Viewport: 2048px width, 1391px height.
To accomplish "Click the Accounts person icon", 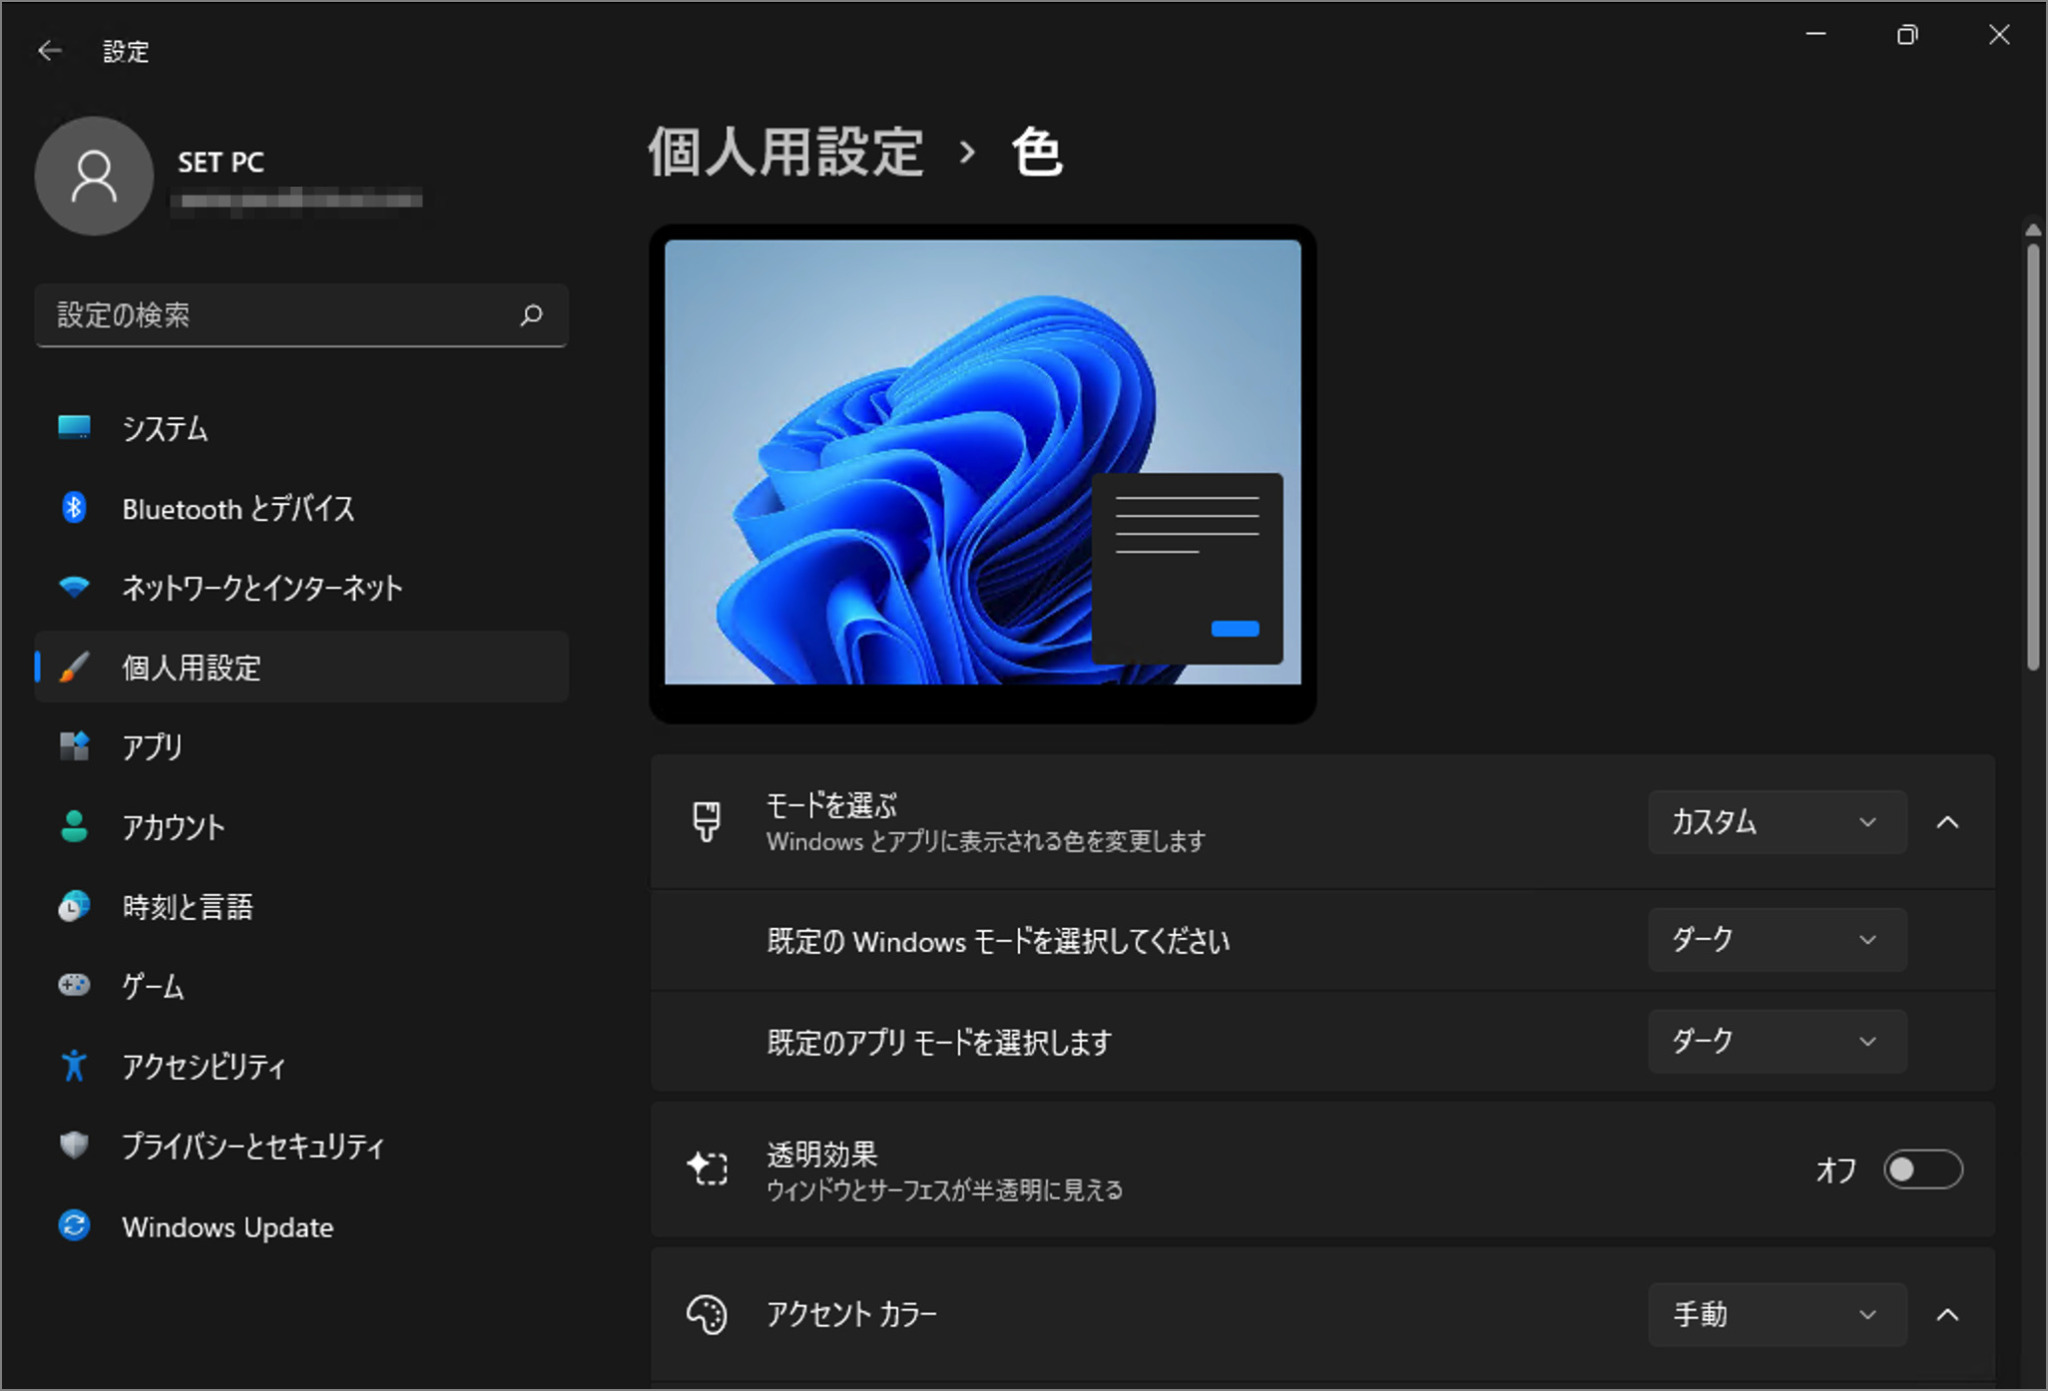I will pyautogui.click(x=74, y=827).
